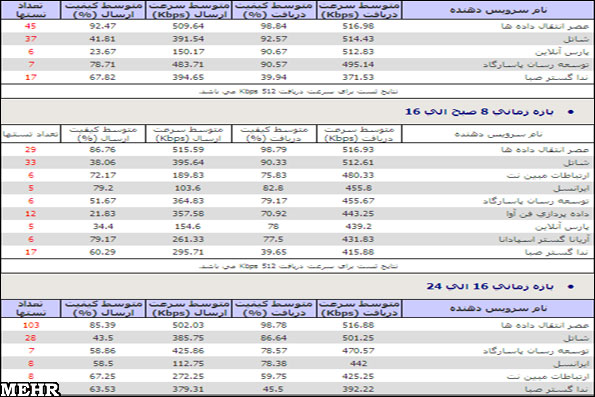Click the 512 Kbps note under the first table
Image resolution: width=595 pixels, height=397 pixels.
pyautogui.click(x=298, y=91)
